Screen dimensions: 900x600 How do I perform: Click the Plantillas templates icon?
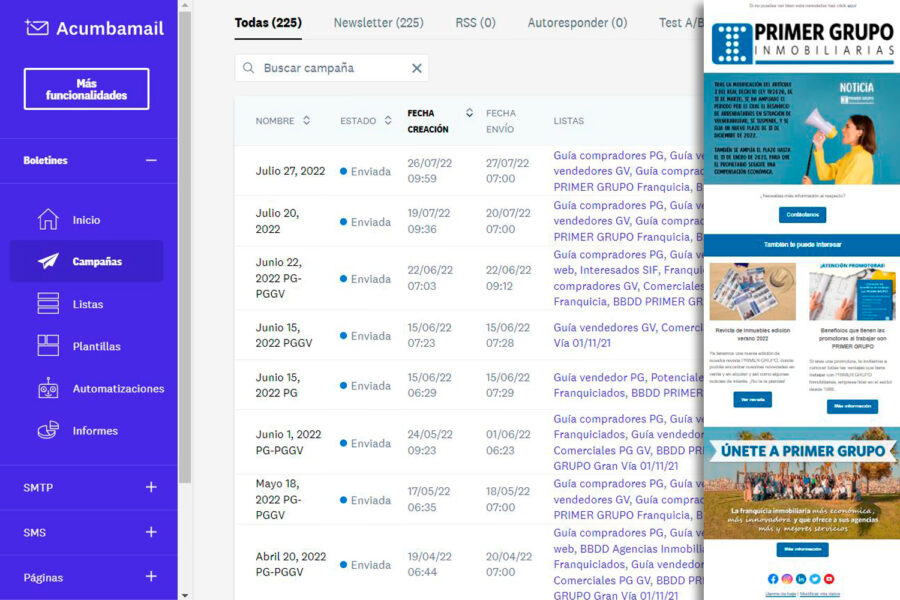pyautogui.click(x=48, y=345)
